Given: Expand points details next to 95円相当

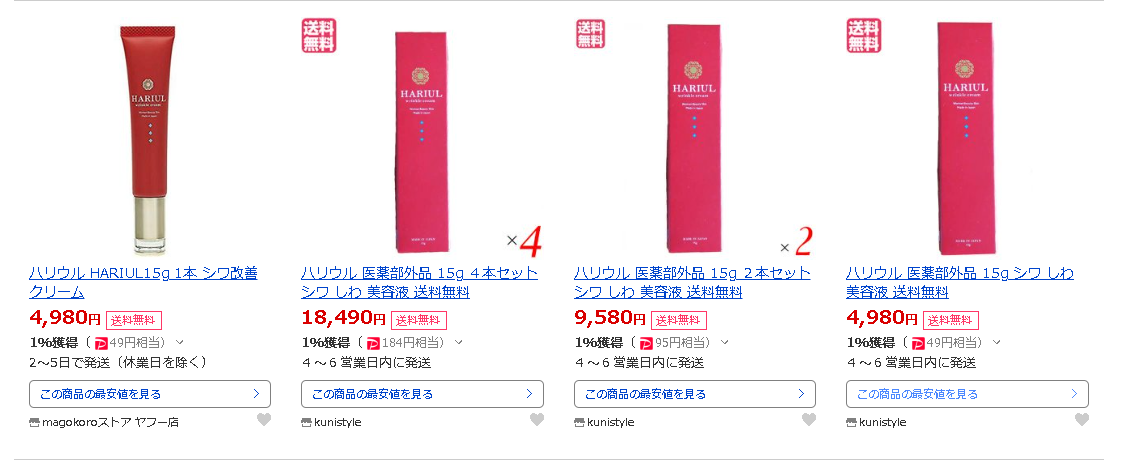Looking at the screenshot, I should point(725,342).
